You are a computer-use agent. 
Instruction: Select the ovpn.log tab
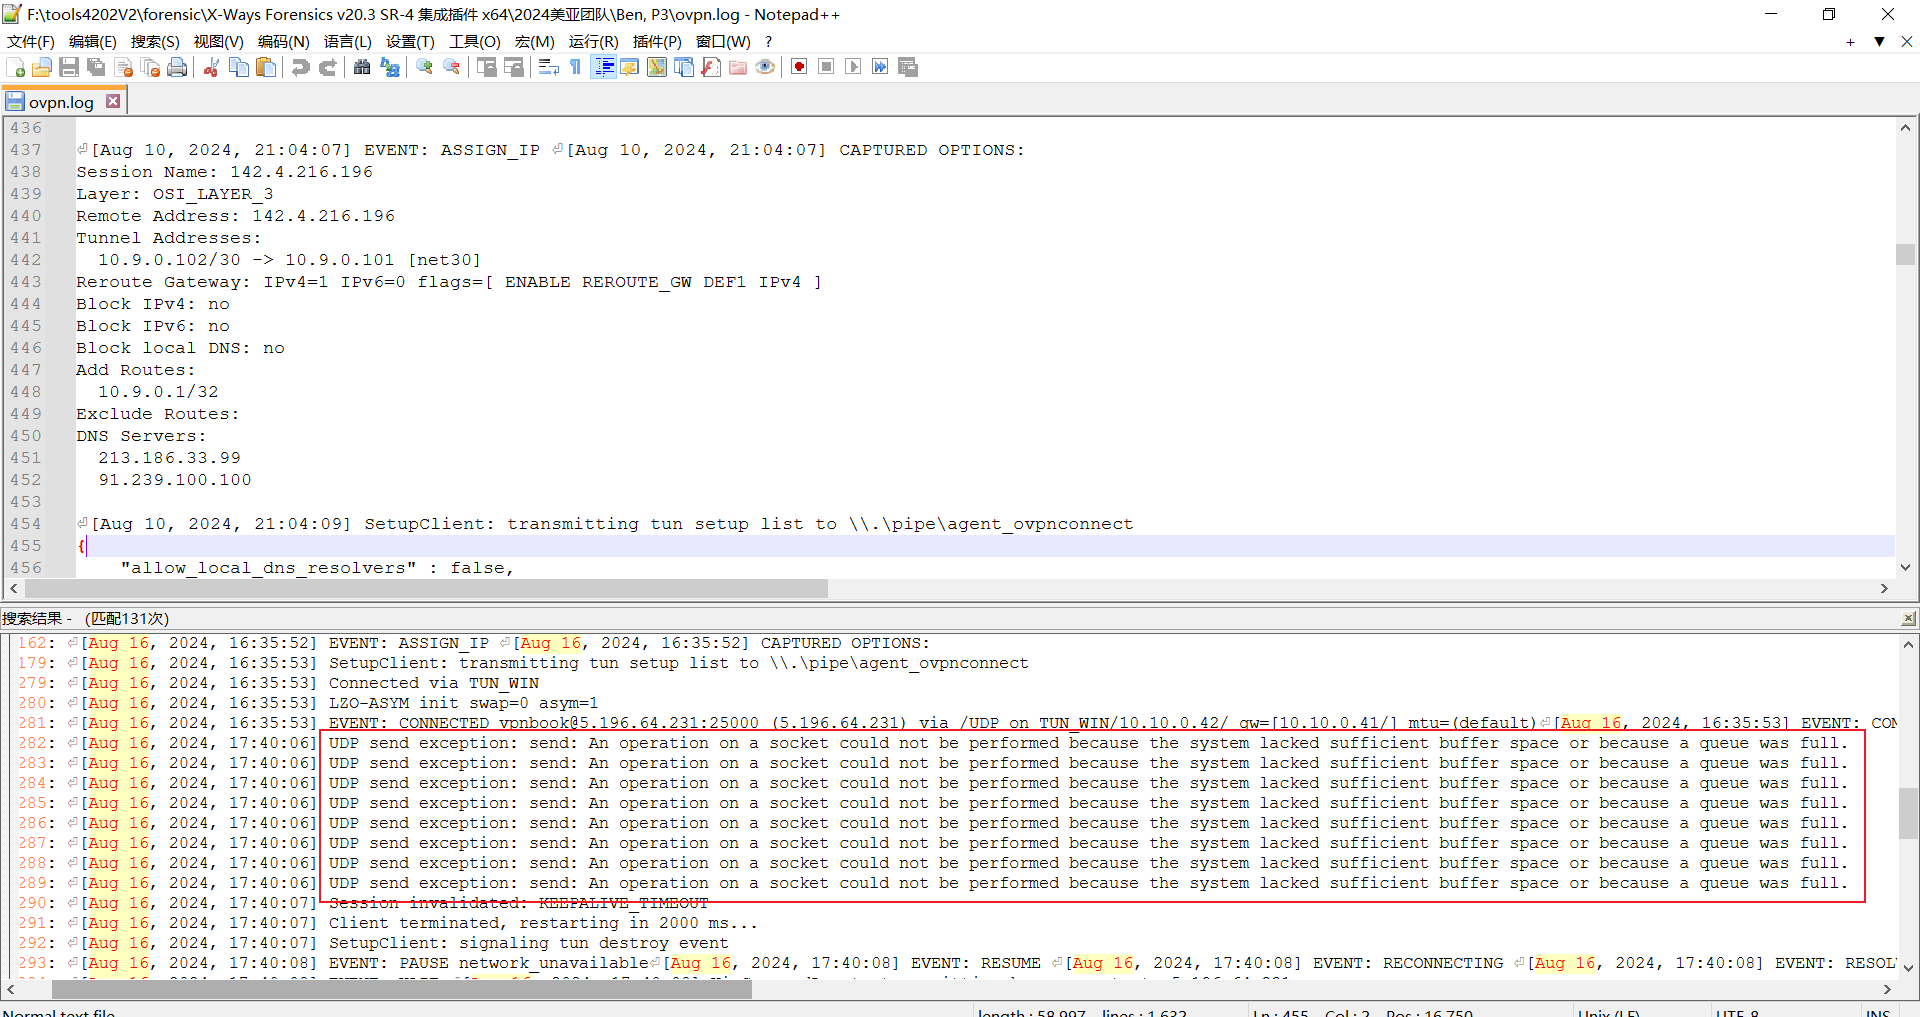coord(60,102)
